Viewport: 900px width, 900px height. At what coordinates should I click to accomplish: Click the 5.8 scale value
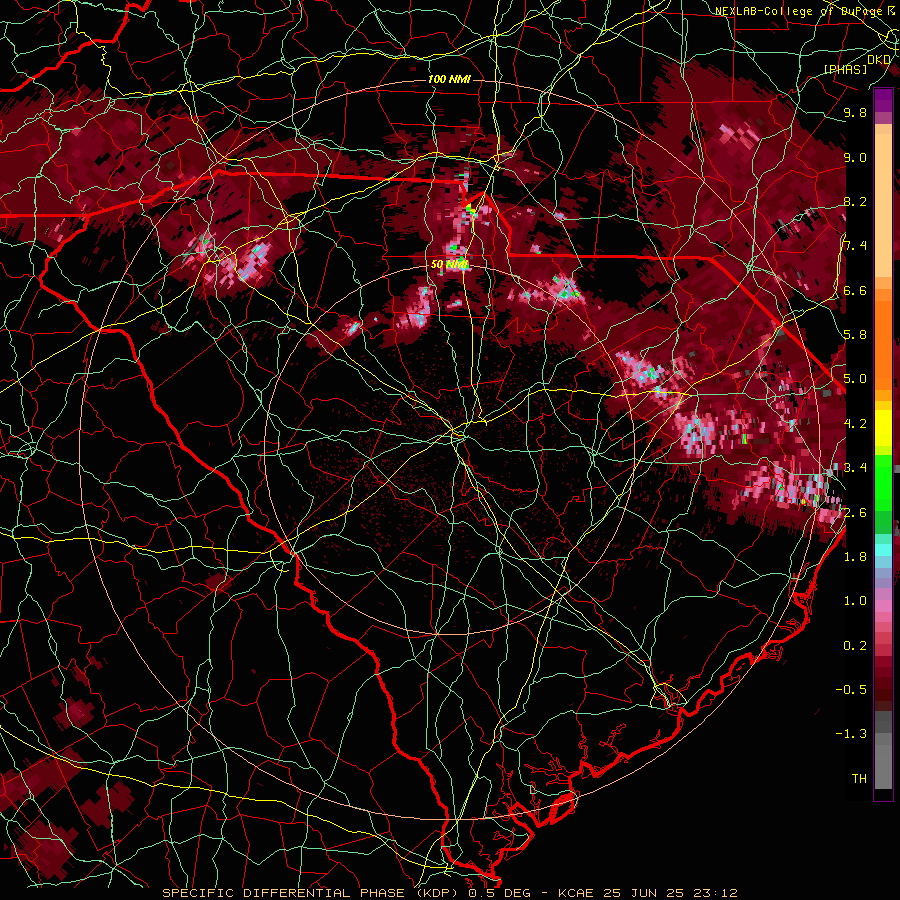click(855, 335)
